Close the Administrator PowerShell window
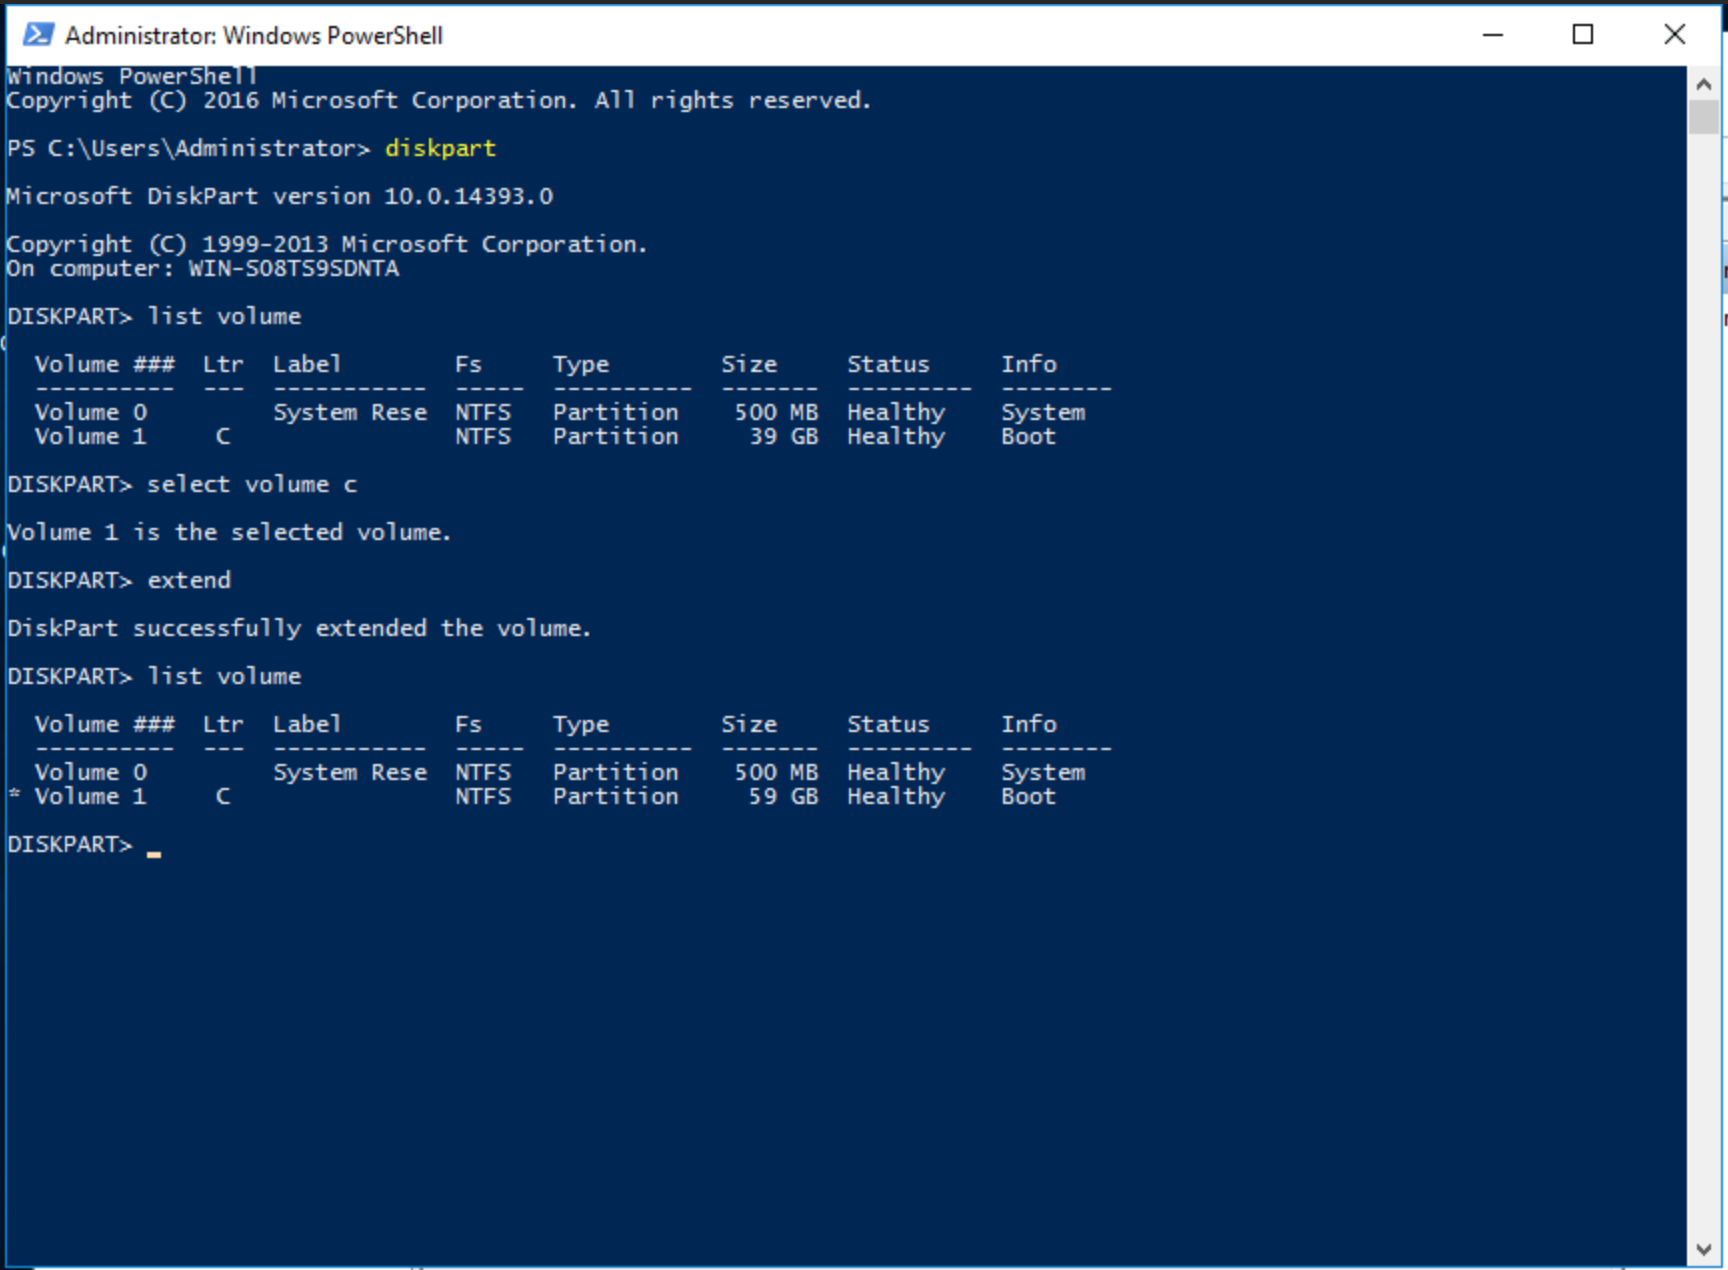1728x1270 pixels. tap(1675, 35)
